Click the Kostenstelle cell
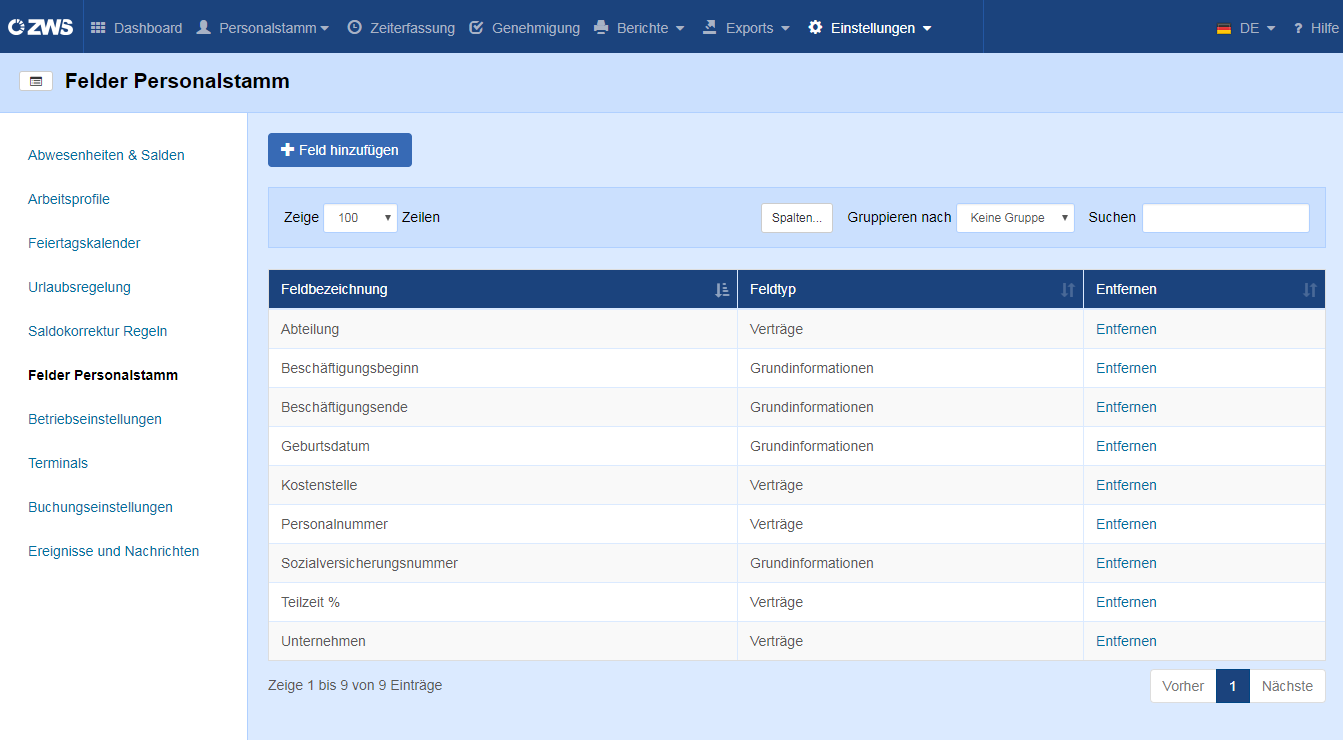 [503, 485]
